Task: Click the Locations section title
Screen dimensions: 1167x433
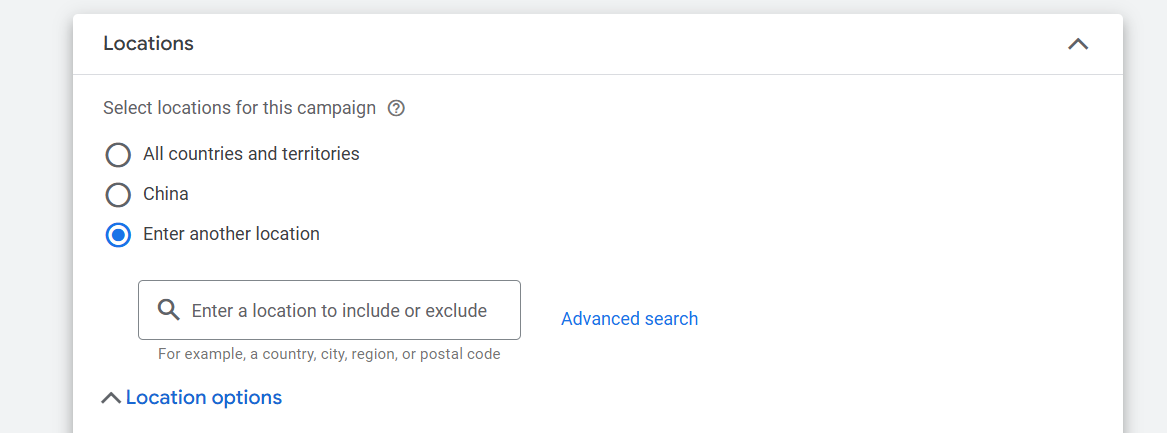Action: 148,44
